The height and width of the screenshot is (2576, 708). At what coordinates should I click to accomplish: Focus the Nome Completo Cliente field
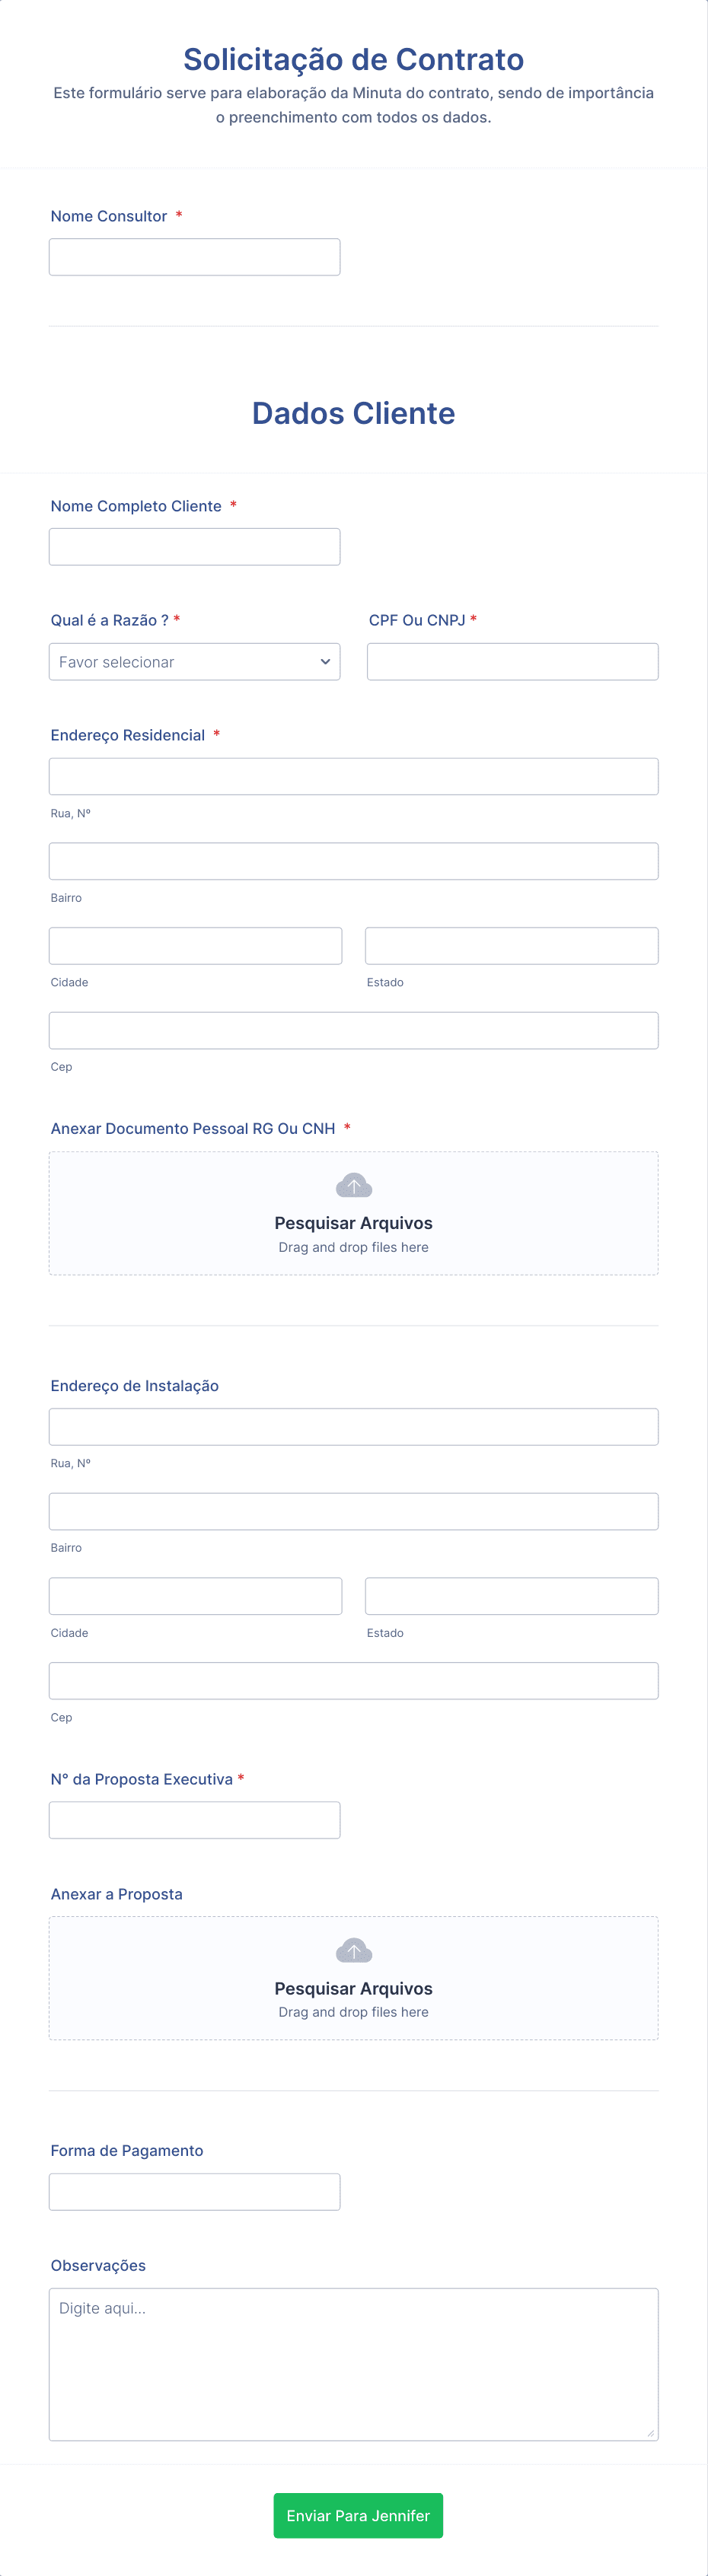point(194,547)
